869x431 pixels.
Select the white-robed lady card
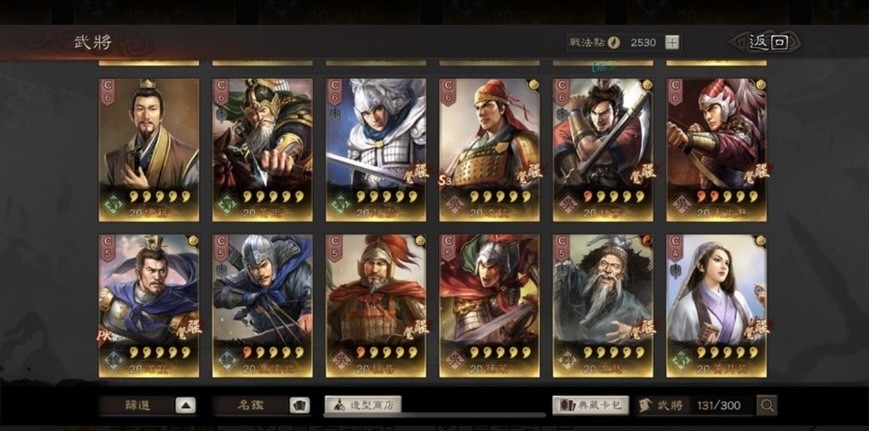716,306
